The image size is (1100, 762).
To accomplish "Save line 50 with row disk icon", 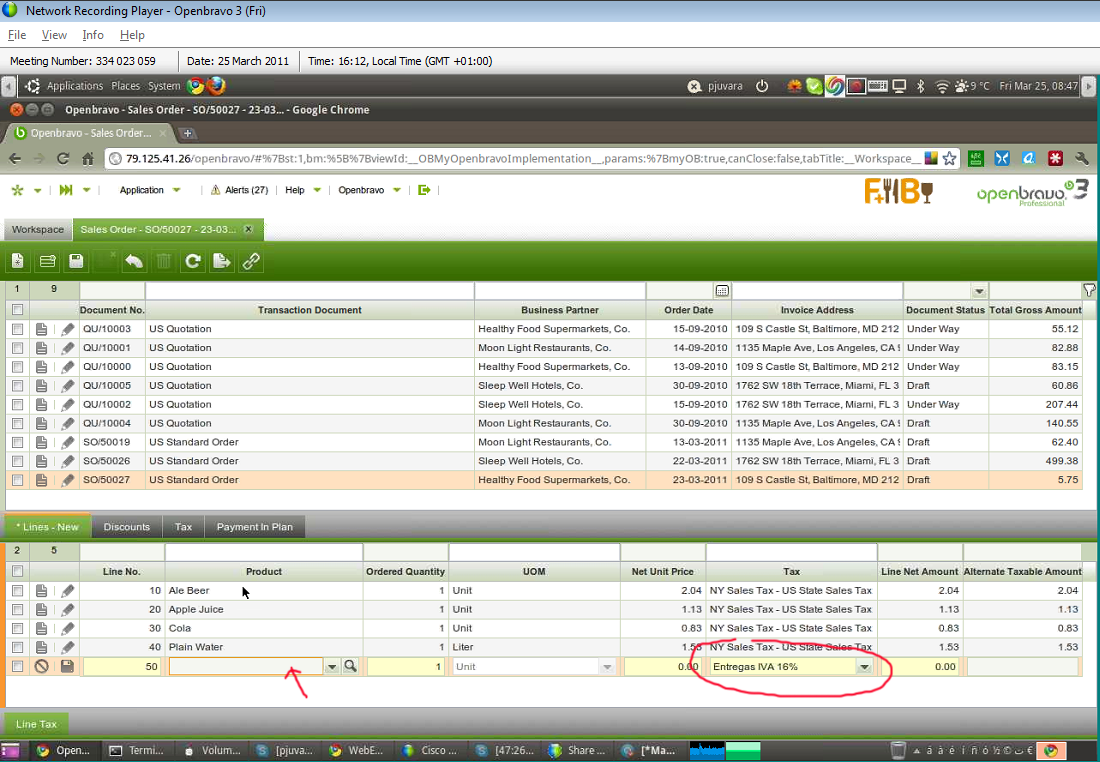I will 67,667.
